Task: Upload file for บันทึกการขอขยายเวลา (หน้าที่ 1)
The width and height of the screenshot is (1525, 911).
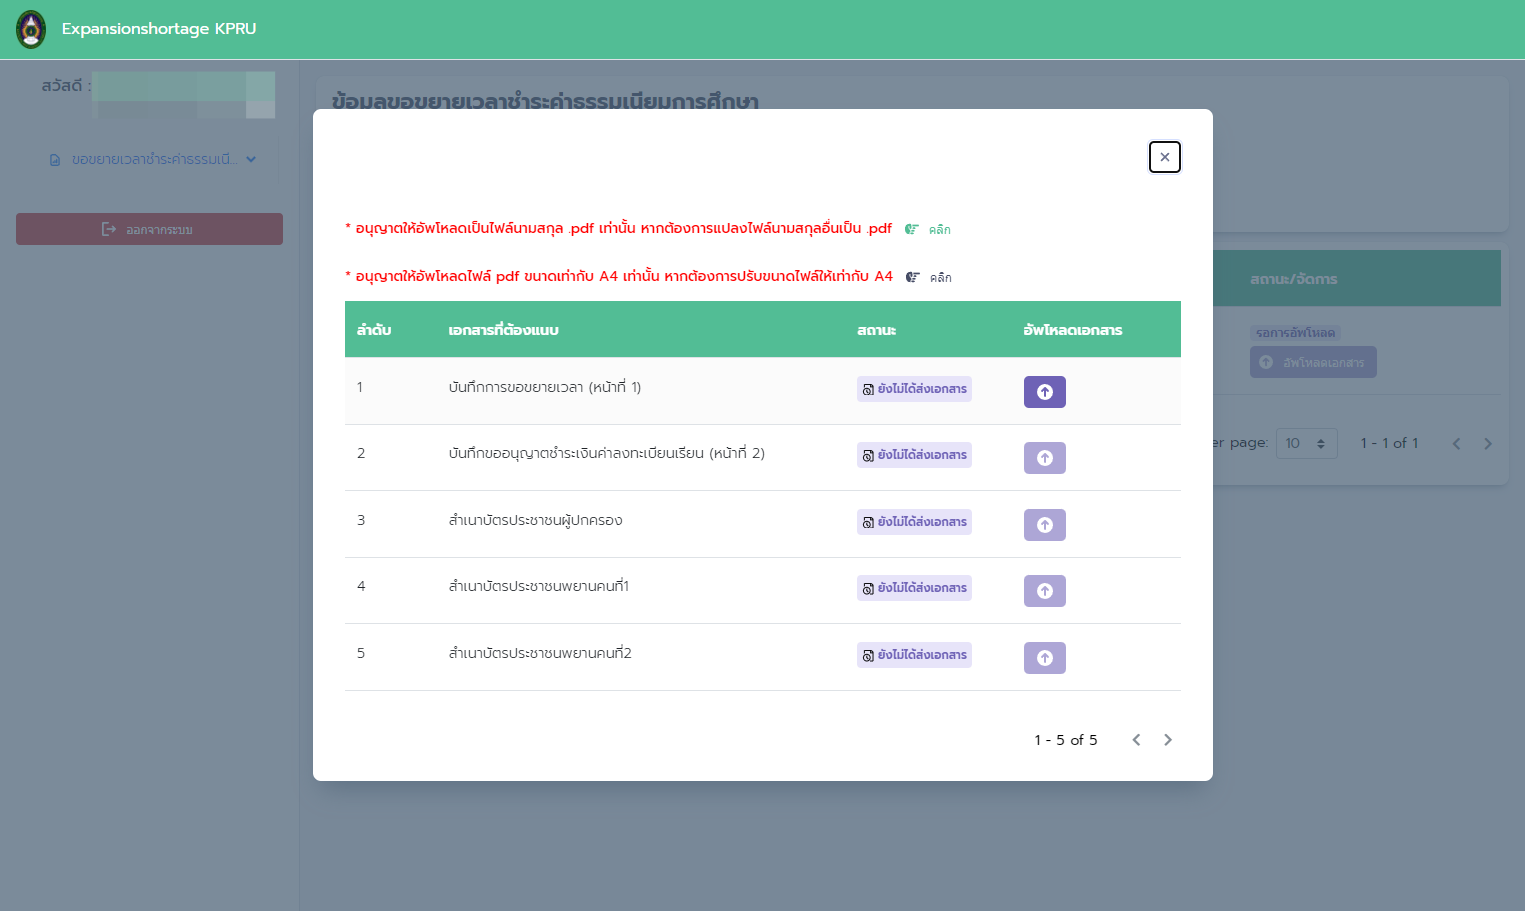Action: [x=1045, y=392]
